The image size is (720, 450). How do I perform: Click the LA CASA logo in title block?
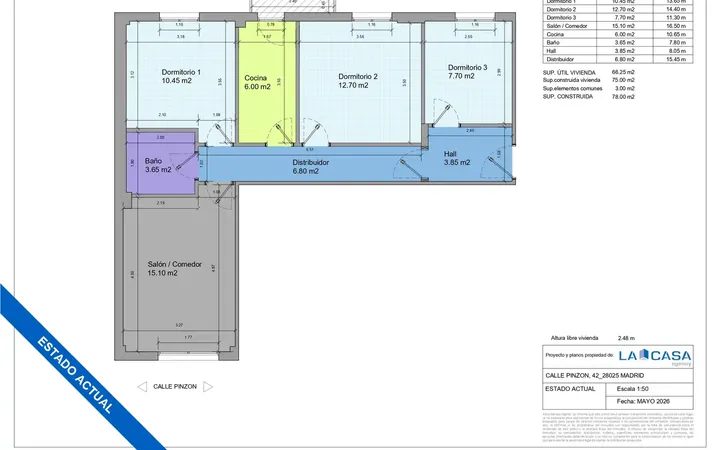point(655,356)
